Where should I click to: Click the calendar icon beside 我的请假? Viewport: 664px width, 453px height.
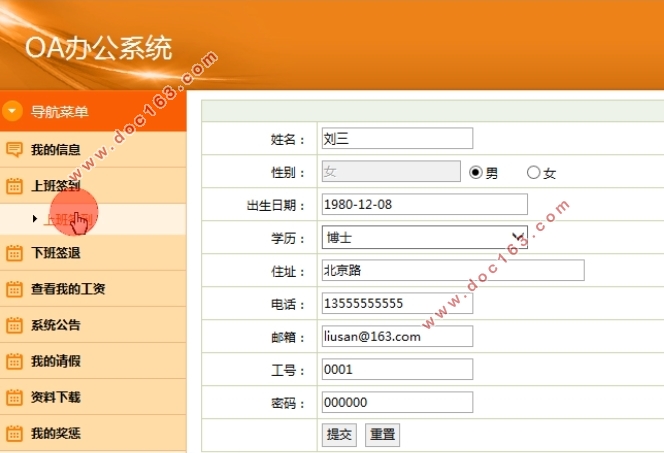pyautogui.click(x=14, y=361)
